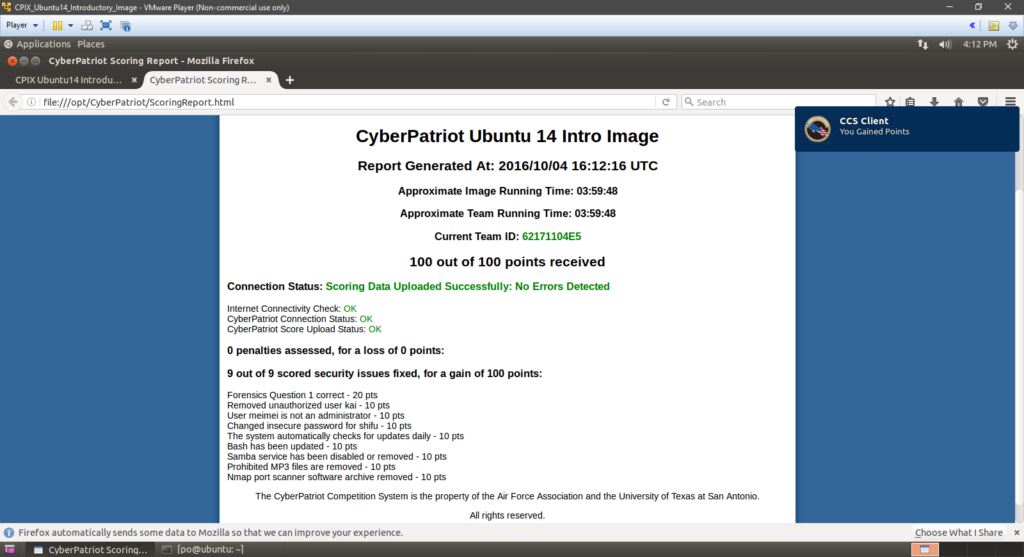Open the Firefox hamburger menu

point(1010,102)
